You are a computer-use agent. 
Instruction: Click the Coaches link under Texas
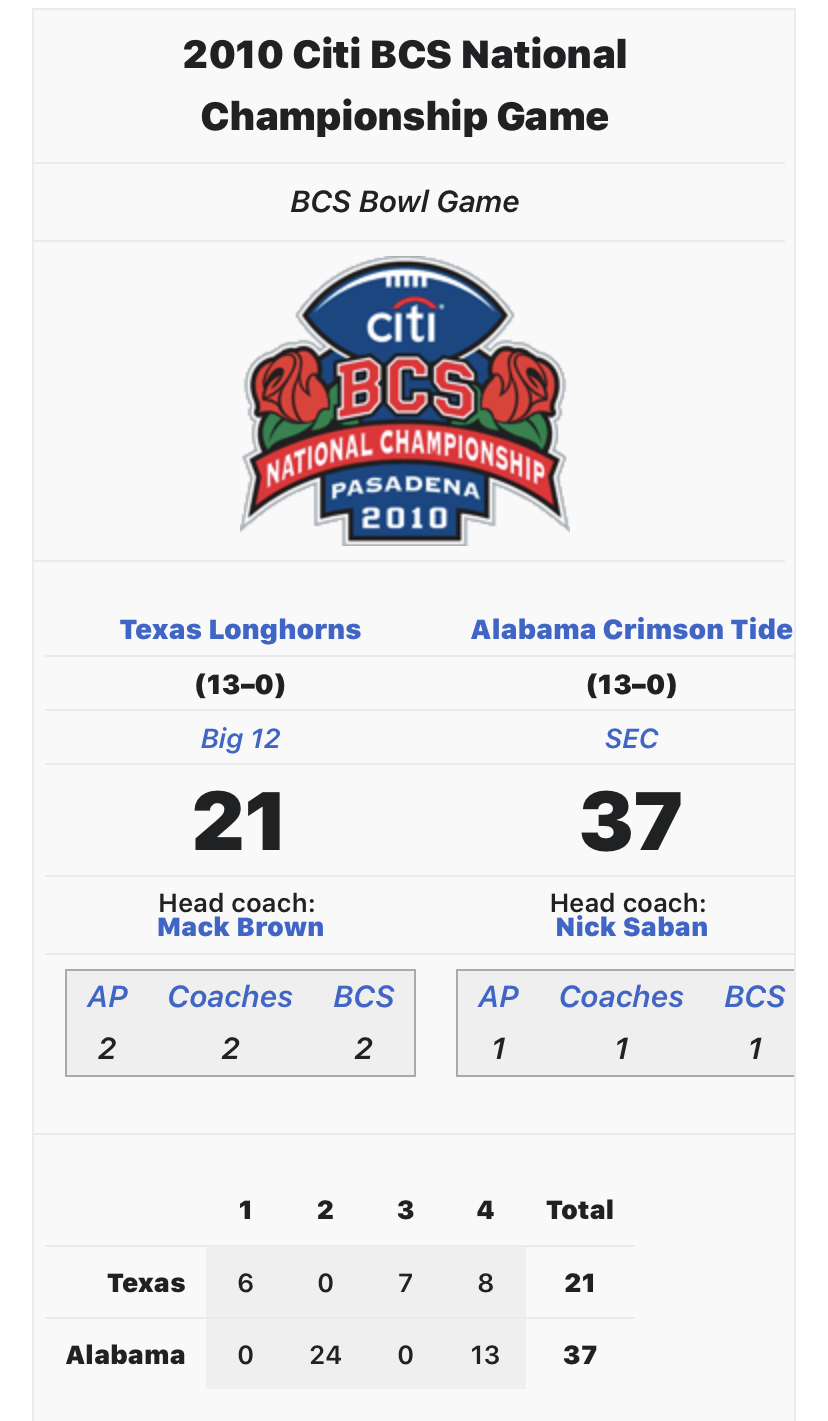click(x=230, y=997)
